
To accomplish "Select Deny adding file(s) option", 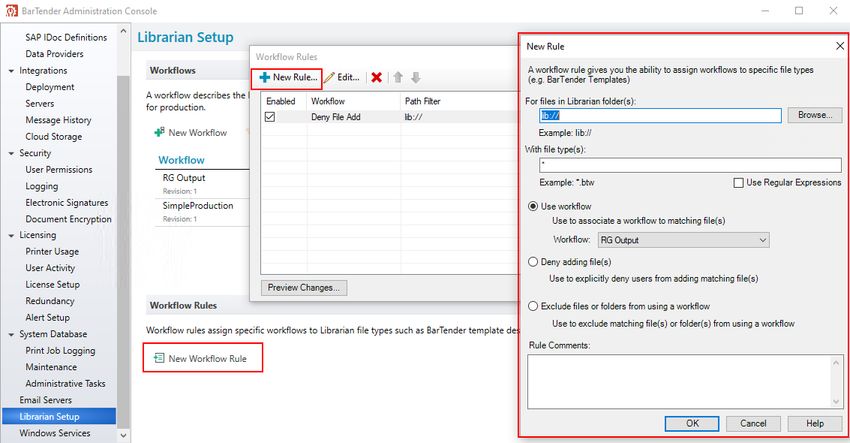I will [533, 262].
